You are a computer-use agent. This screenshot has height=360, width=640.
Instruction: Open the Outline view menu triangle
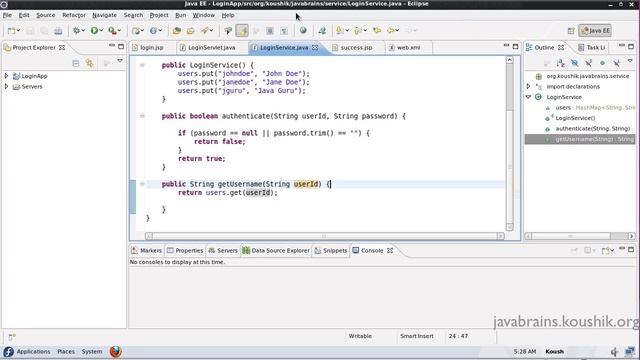(x=630, y=61)
